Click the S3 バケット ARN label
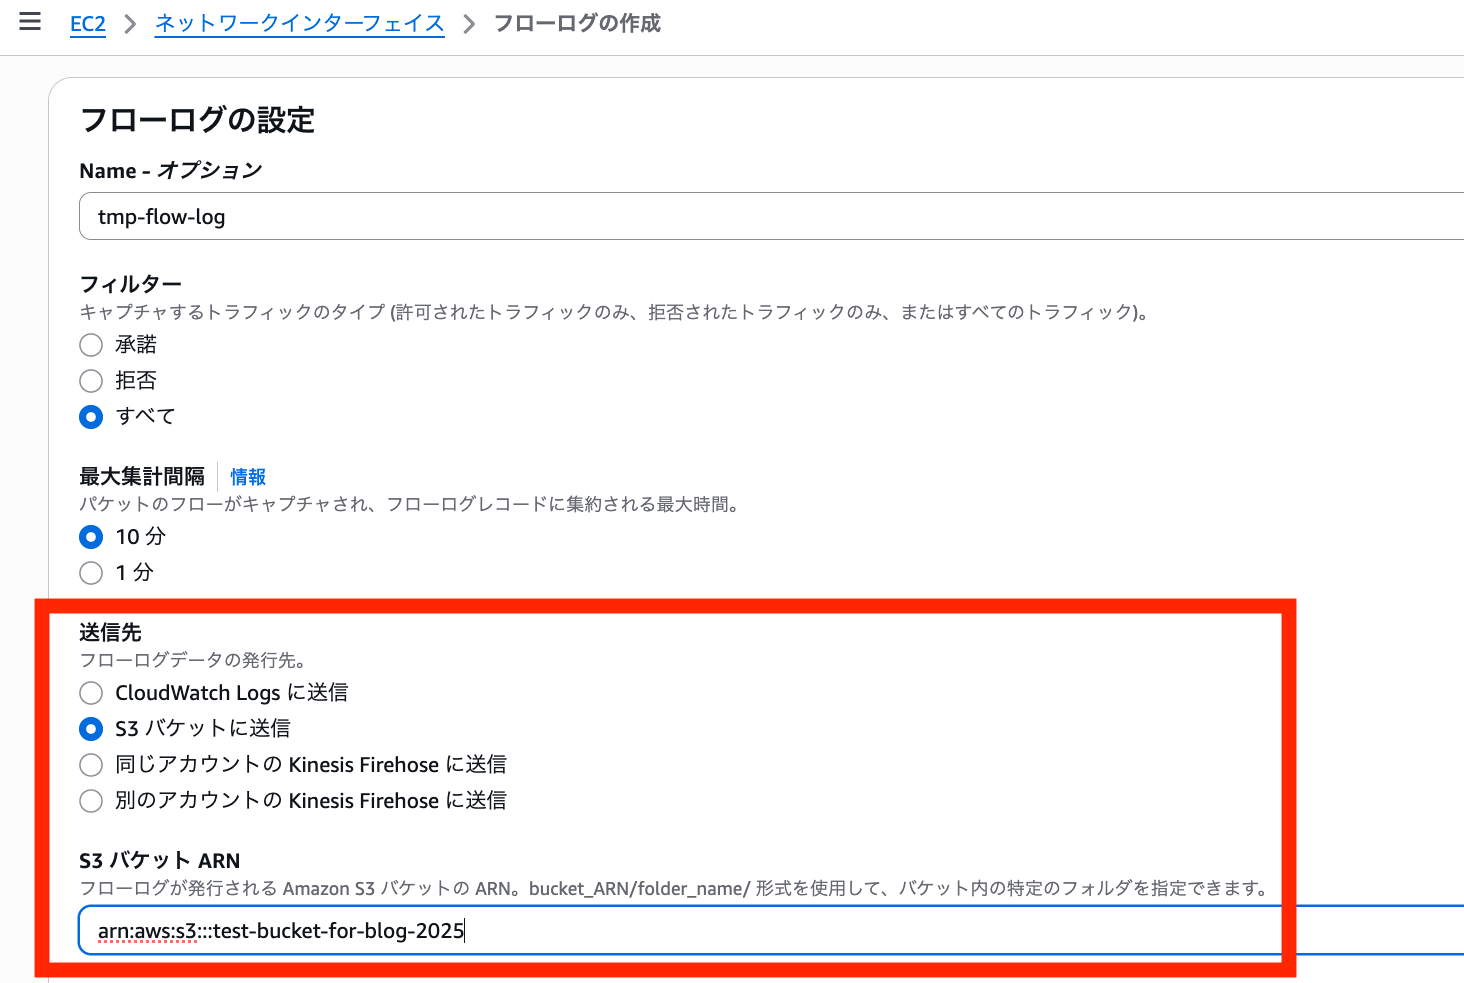The image size is (1464, 983). point(160,860)
